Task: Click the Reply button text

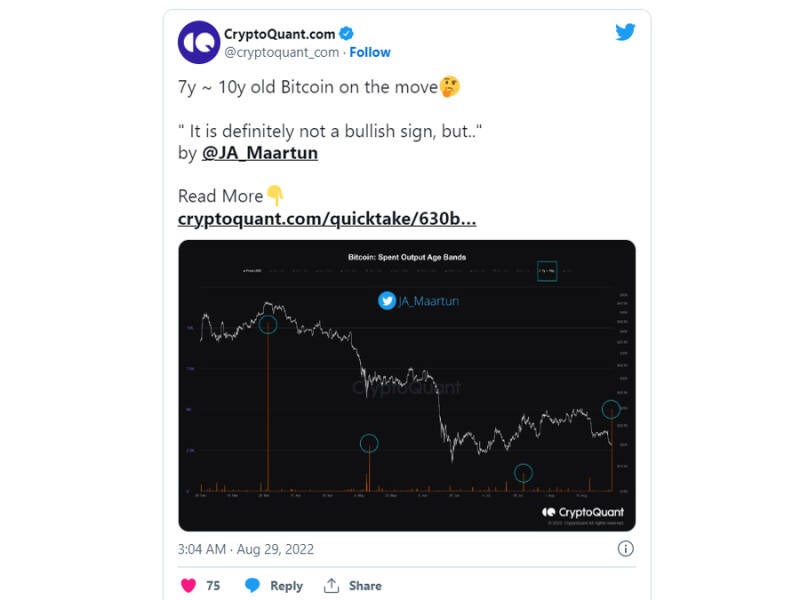Action: (x=286, y=586)
